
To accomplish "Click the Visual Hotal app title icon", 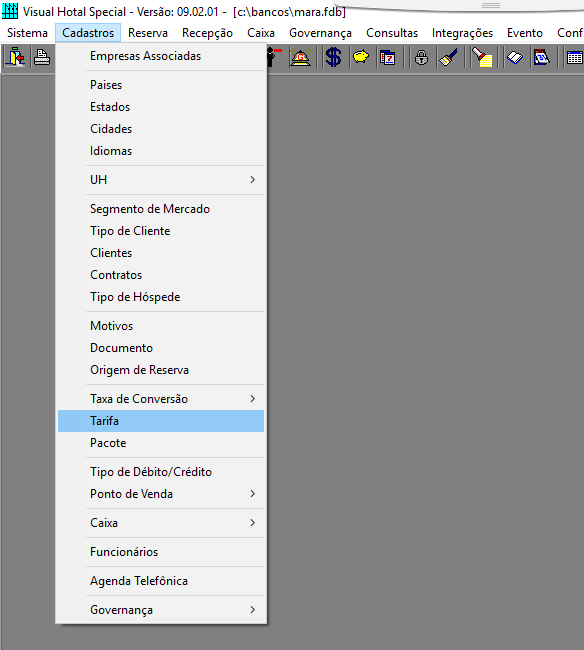I will 10,11.
